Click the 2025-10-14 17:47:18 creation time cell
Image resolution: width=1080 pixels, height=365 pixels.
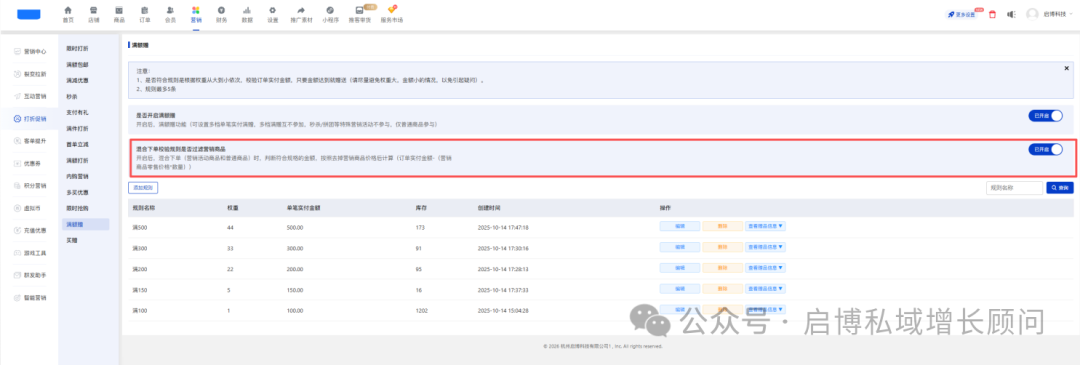[503, 227]
